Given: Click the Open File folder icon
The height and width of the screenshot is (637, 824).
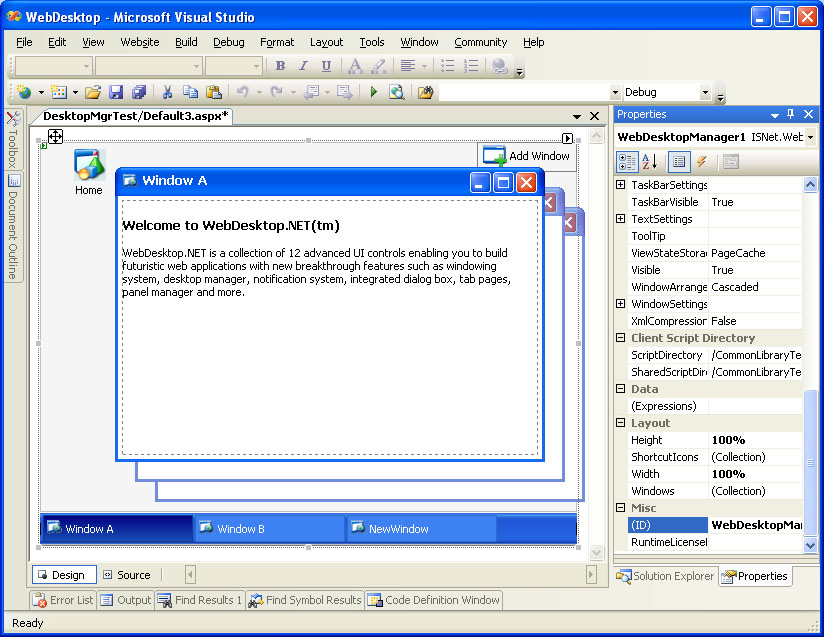Looking at the screenshot, I should pos(92,92).
